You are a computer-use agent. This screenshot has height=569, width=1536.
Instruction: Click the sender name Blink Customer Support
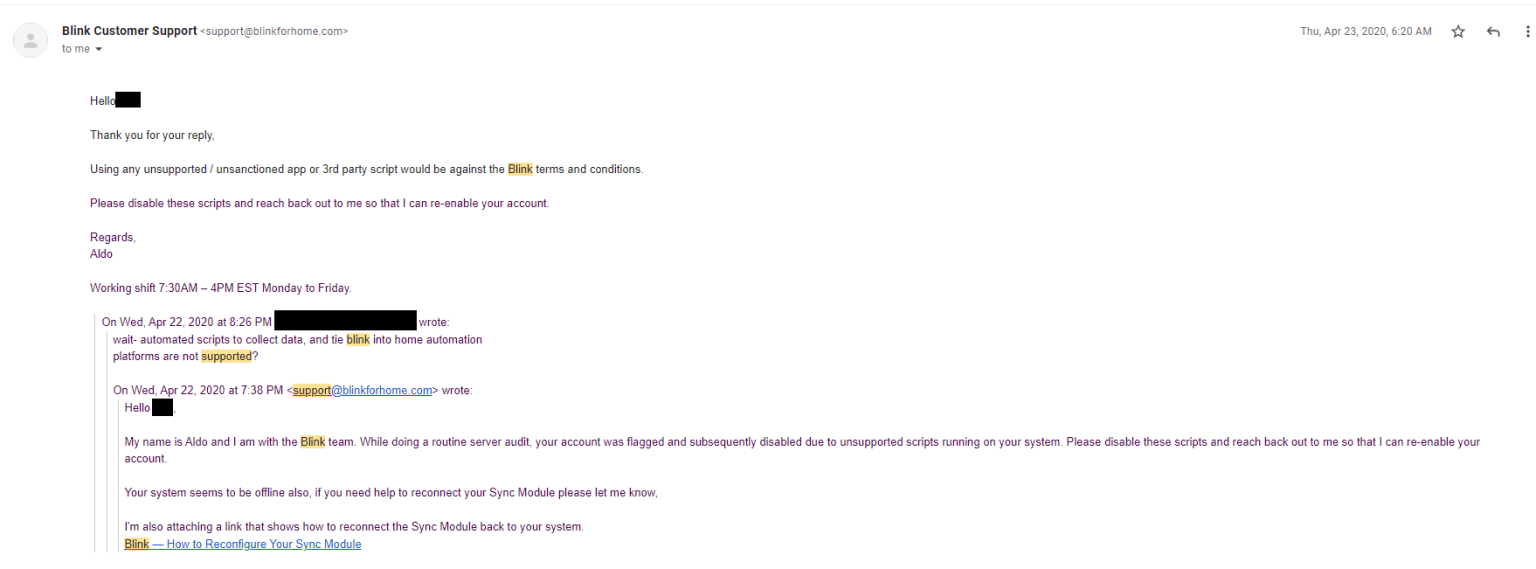pos(129,31)
